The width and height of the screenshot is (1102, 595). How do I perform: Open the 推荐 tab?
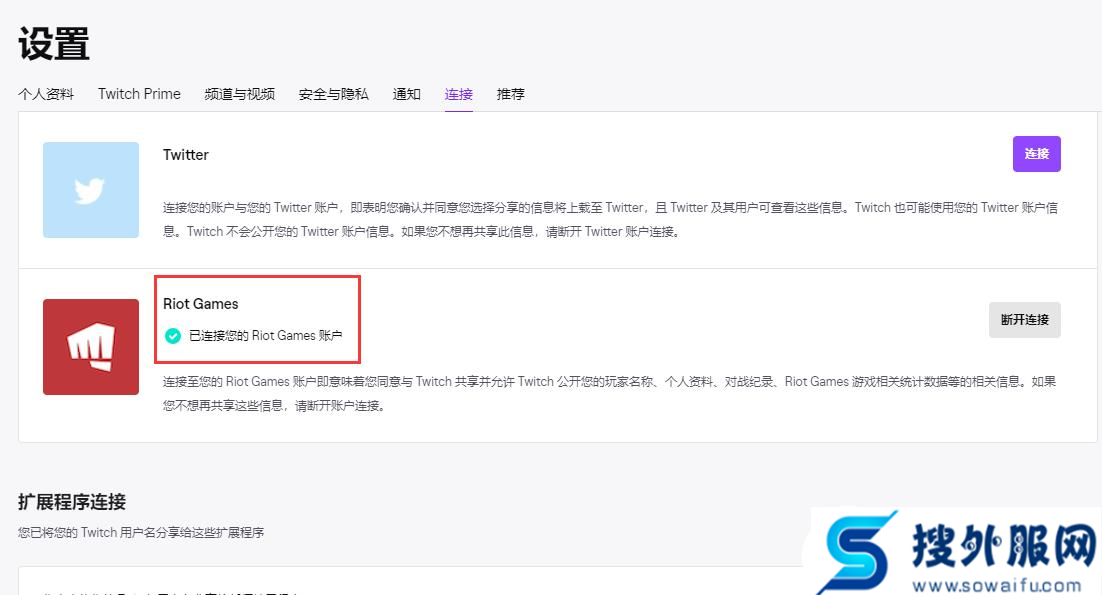tap(510, 94)
